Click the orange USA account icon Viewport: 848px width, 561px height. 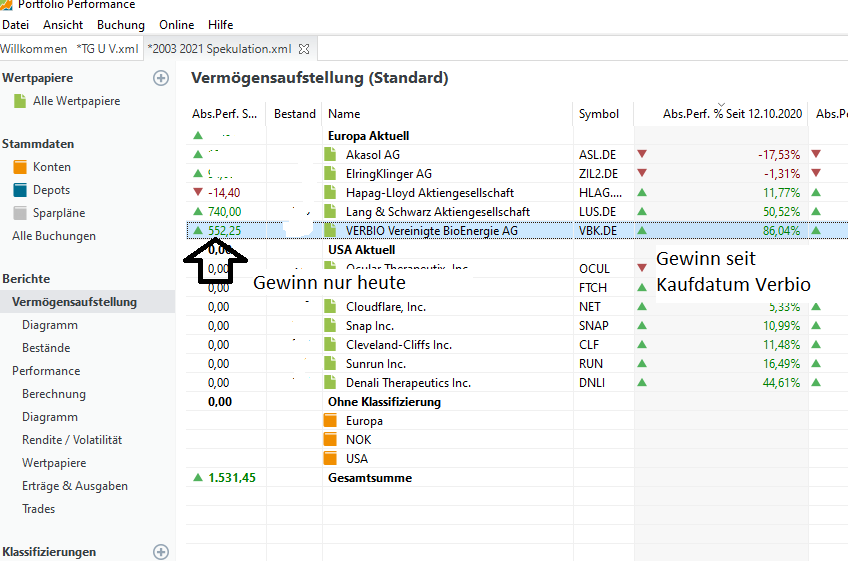click(330, 458)
